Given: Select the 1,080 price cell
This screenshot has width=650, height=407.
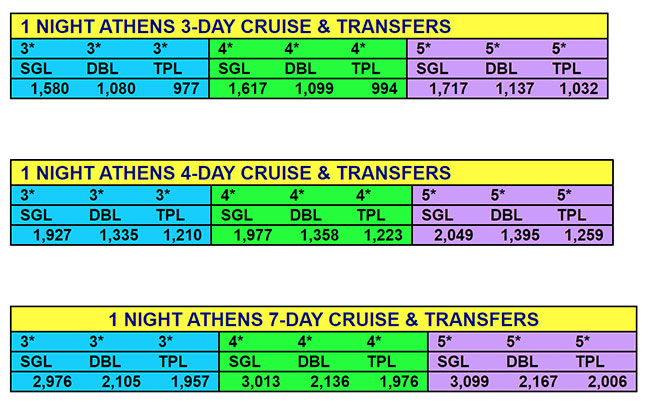Looking at the screenshot, I should click(116, 89).
